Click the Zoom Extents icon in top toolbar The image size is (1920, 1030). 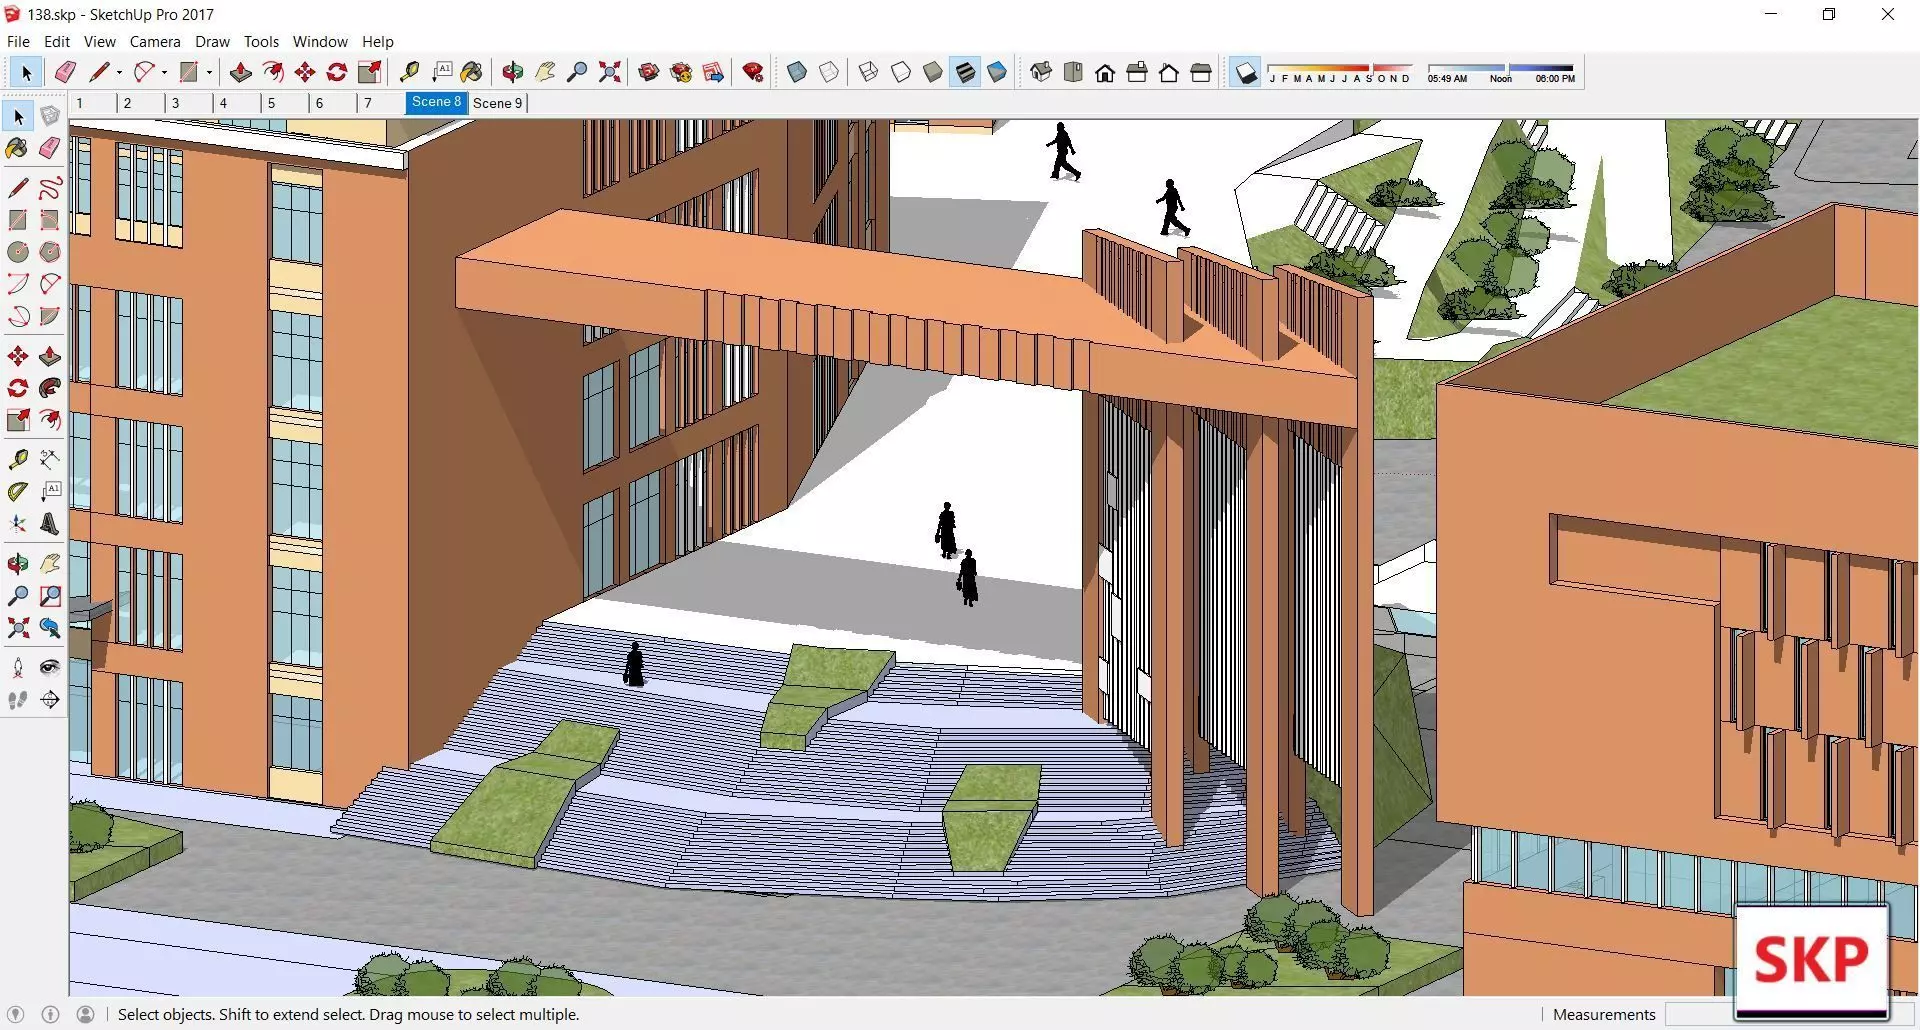tap(609, 72)
